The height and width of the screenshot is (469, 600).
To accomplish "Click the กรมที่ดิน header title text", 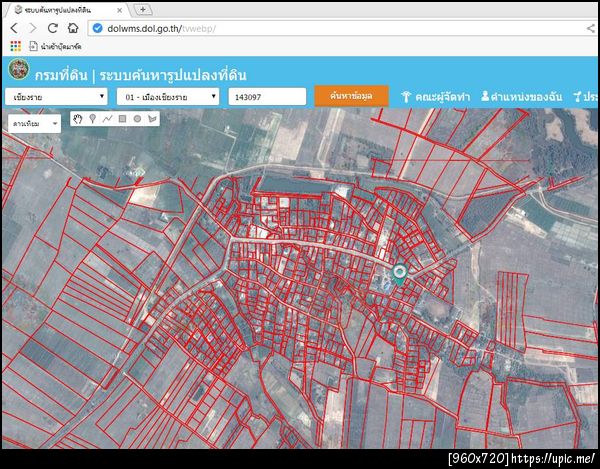I will (x=61, y=75).
